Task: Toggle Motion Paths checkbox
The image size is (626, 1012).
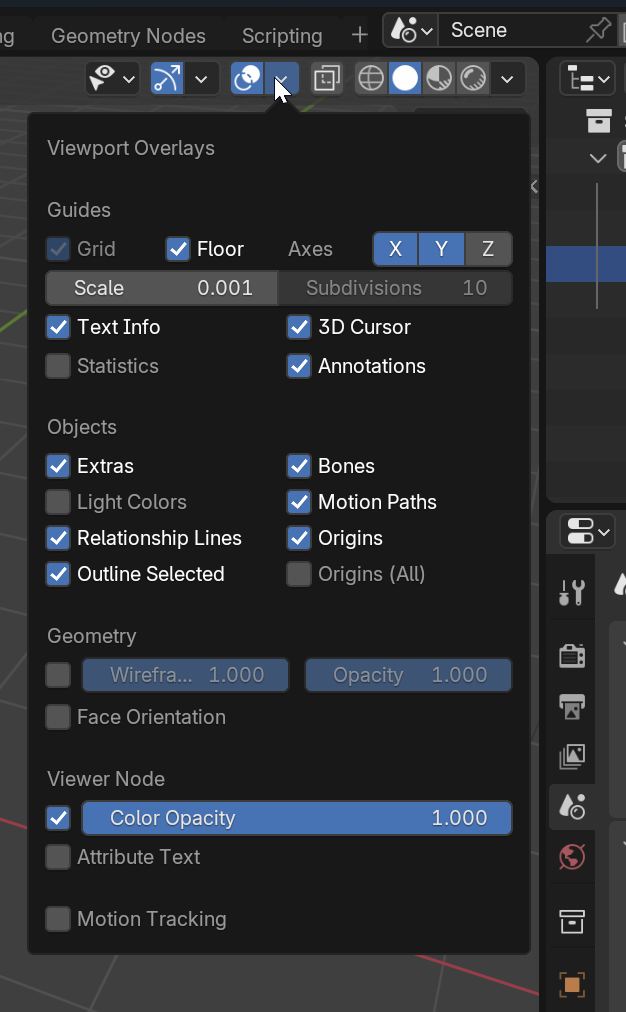Action: 299,502
